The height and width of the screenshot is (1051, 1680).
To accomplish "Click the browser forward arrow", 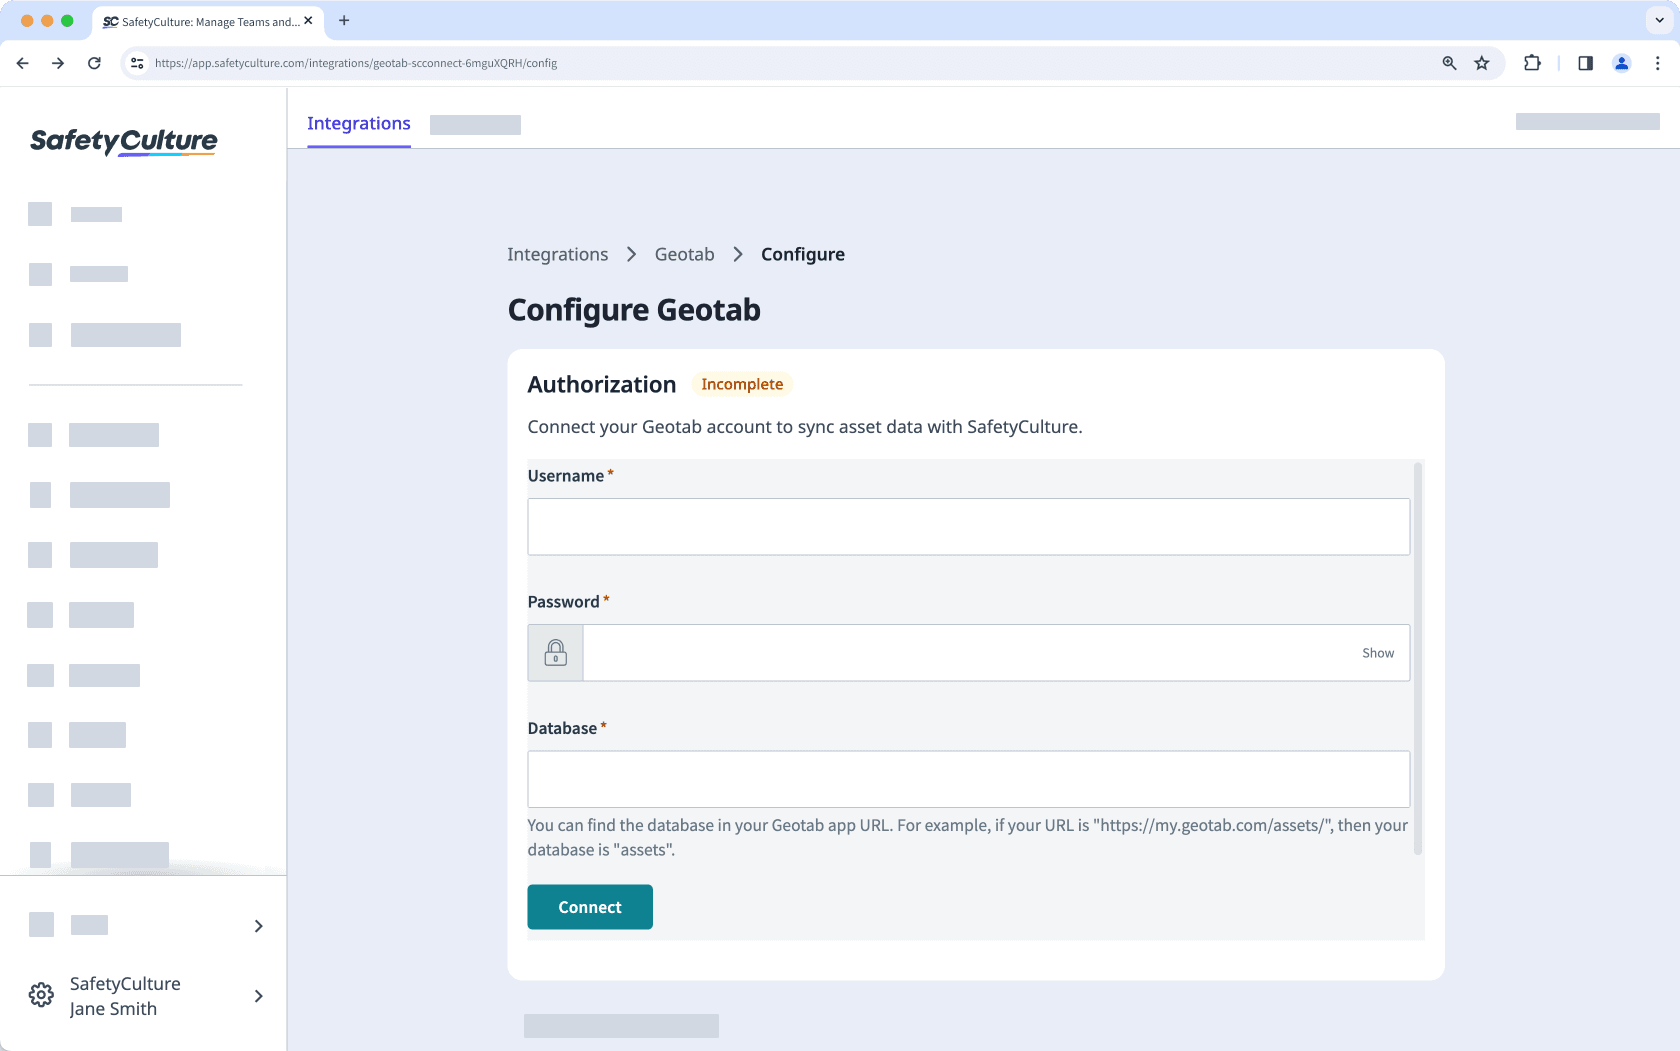I will click(58, 62).
